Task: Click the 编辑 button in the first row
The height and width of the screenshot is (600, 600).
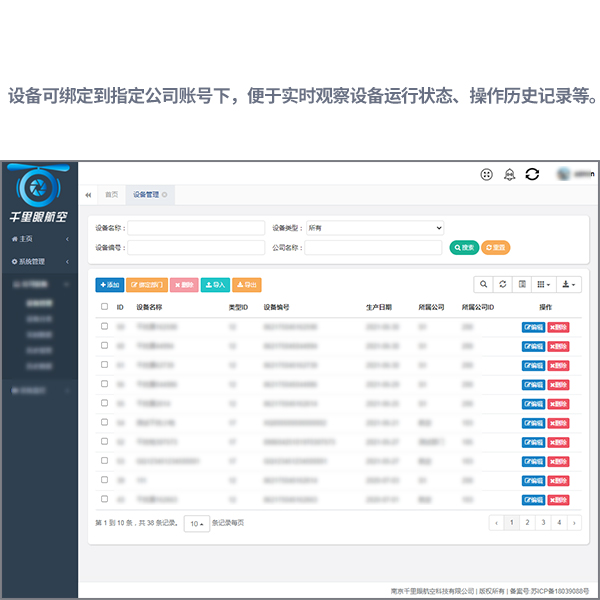Action: (x=533, y=327)
